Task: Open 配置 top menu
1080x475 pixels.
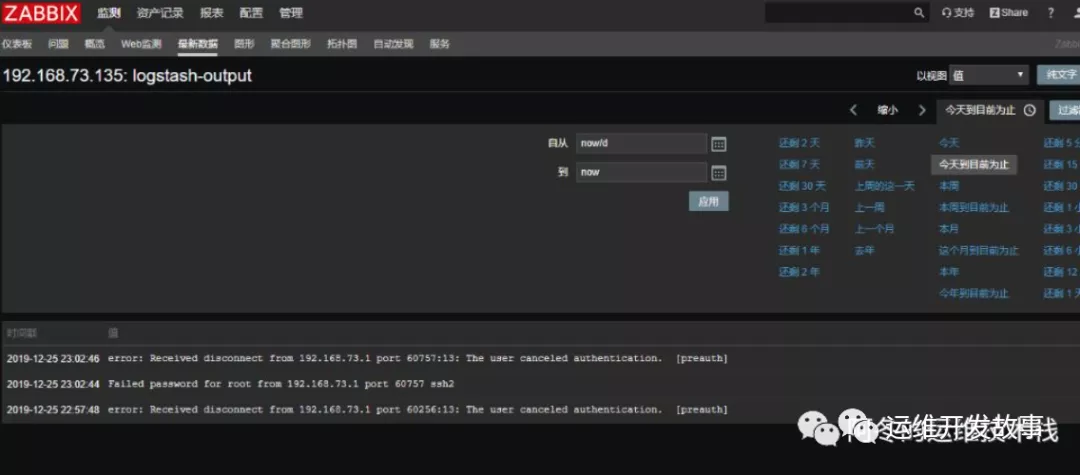Action: (x=251, y=13)
